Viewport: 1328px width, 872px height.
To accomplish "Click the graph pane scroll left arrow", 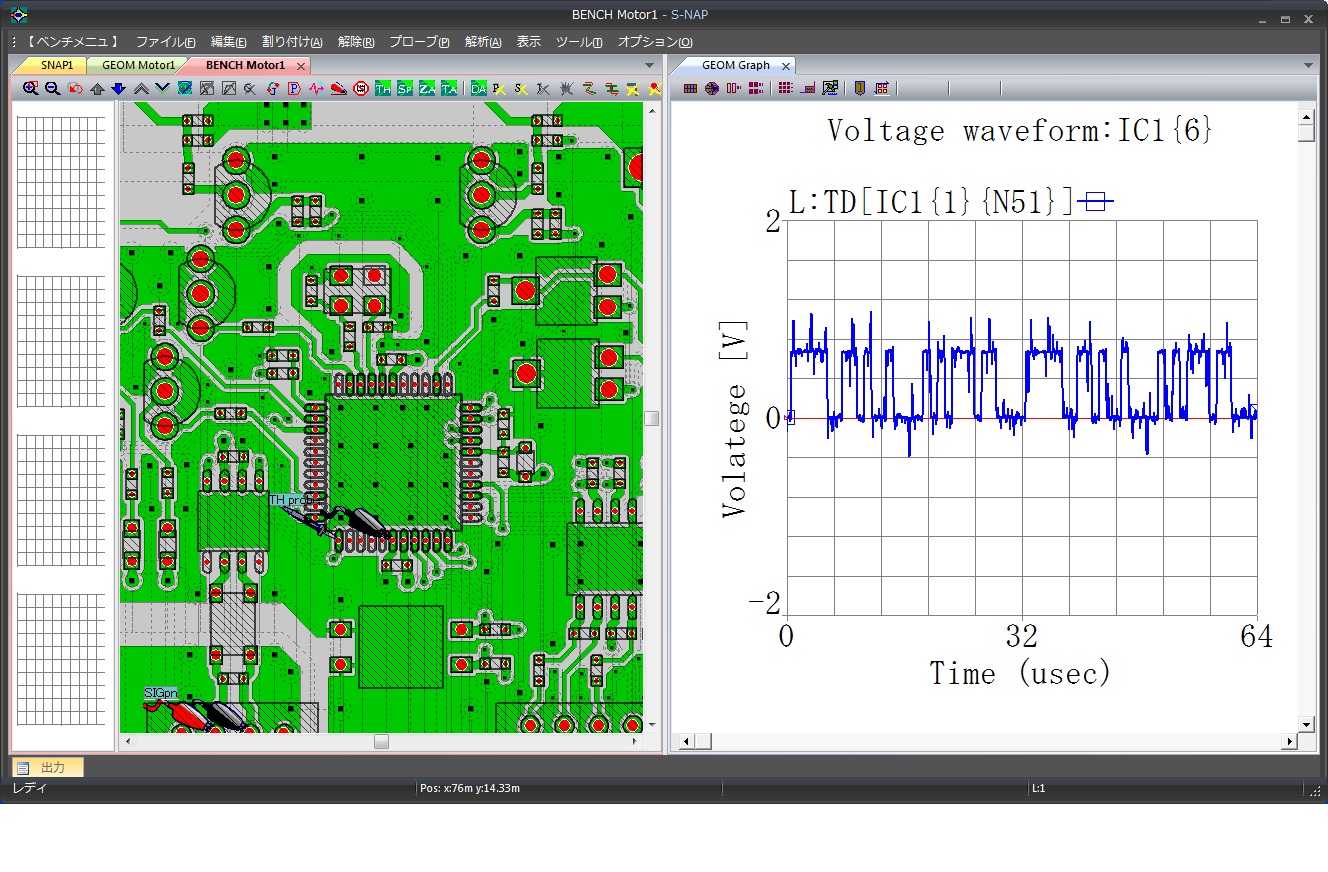I will [685, 741].
